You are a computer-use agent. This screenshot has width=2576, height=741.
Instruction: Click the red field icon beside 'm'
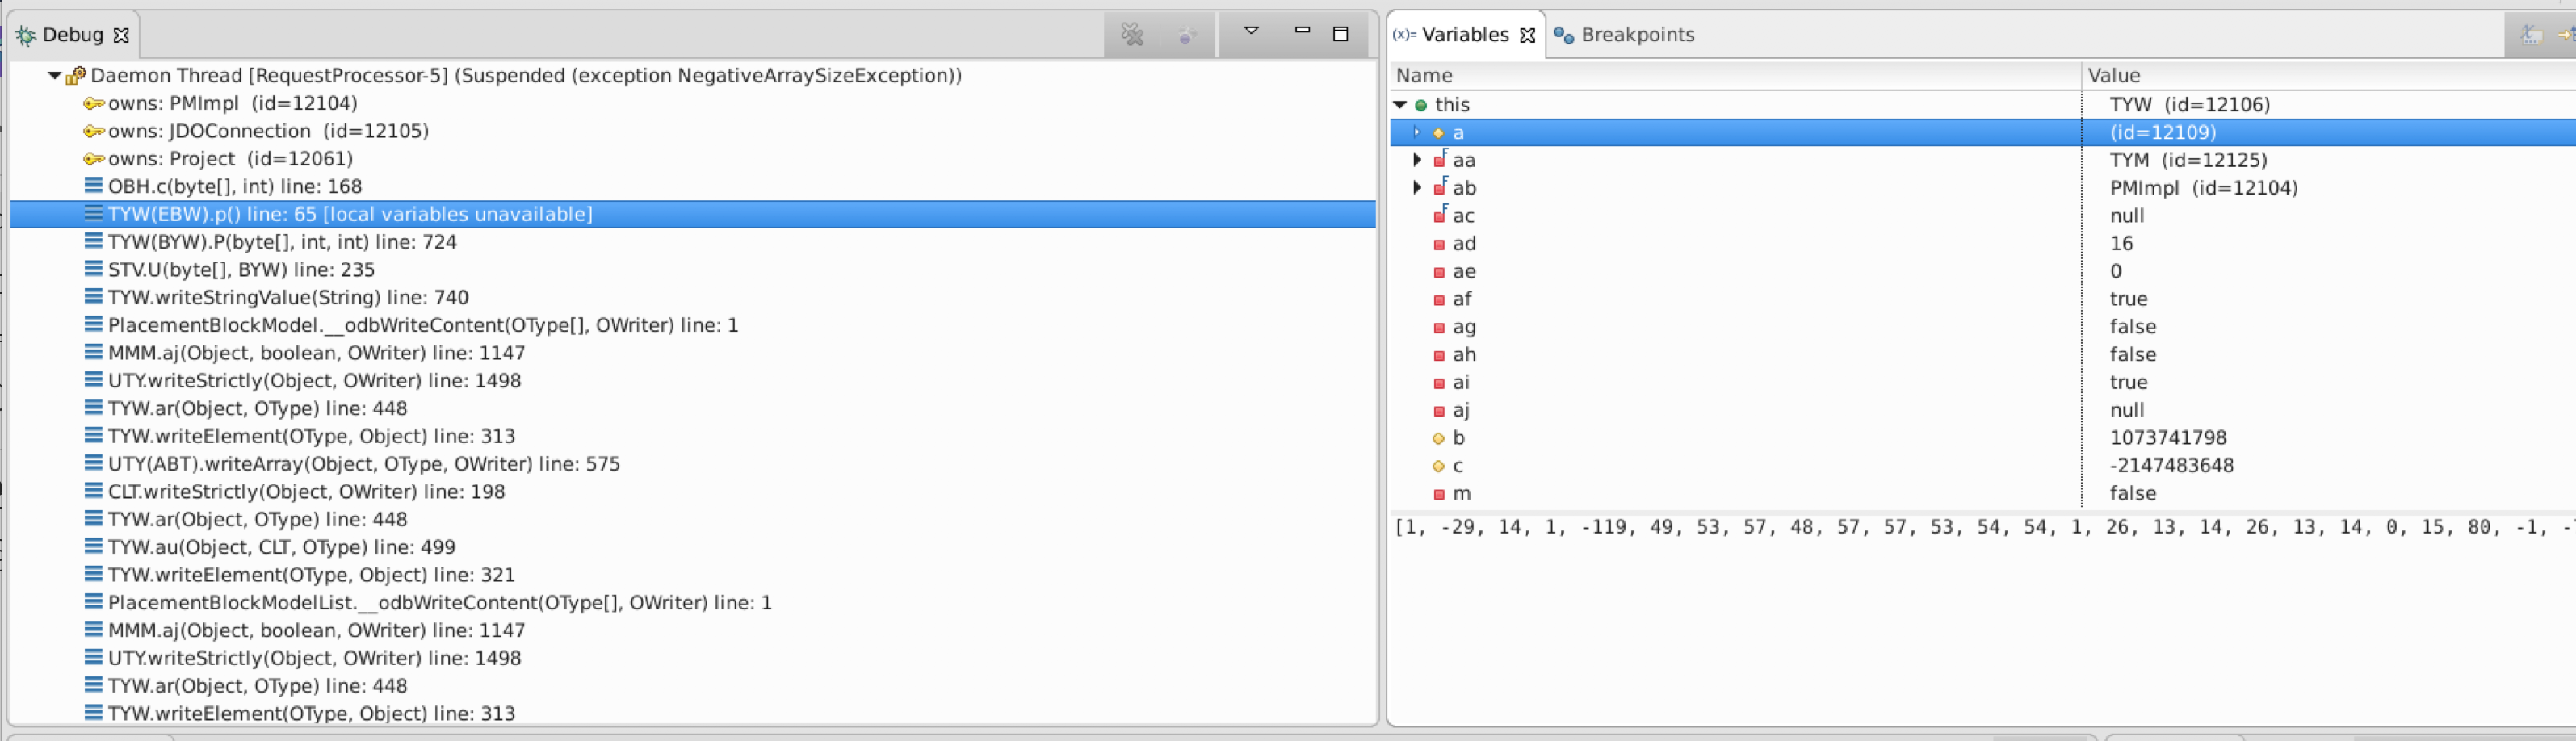click(x=1439, y=494)
